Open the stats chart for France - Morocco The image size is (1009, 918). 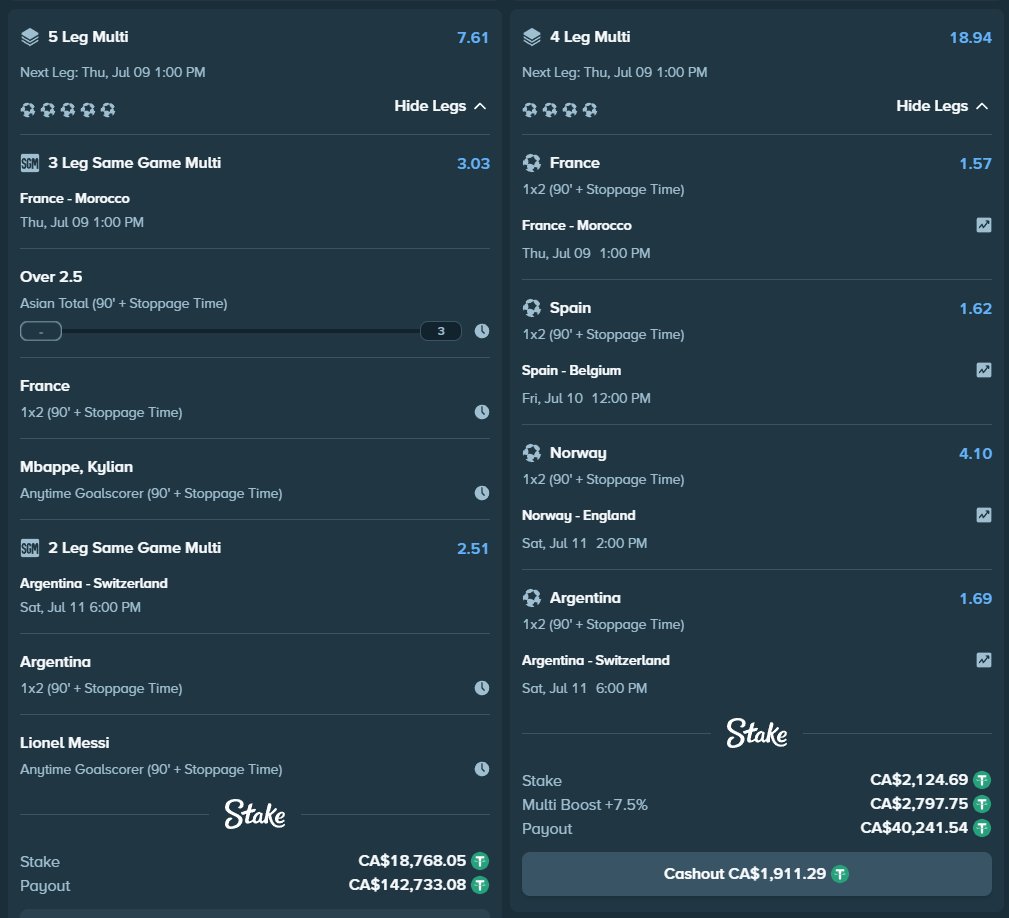pos(984,225)
